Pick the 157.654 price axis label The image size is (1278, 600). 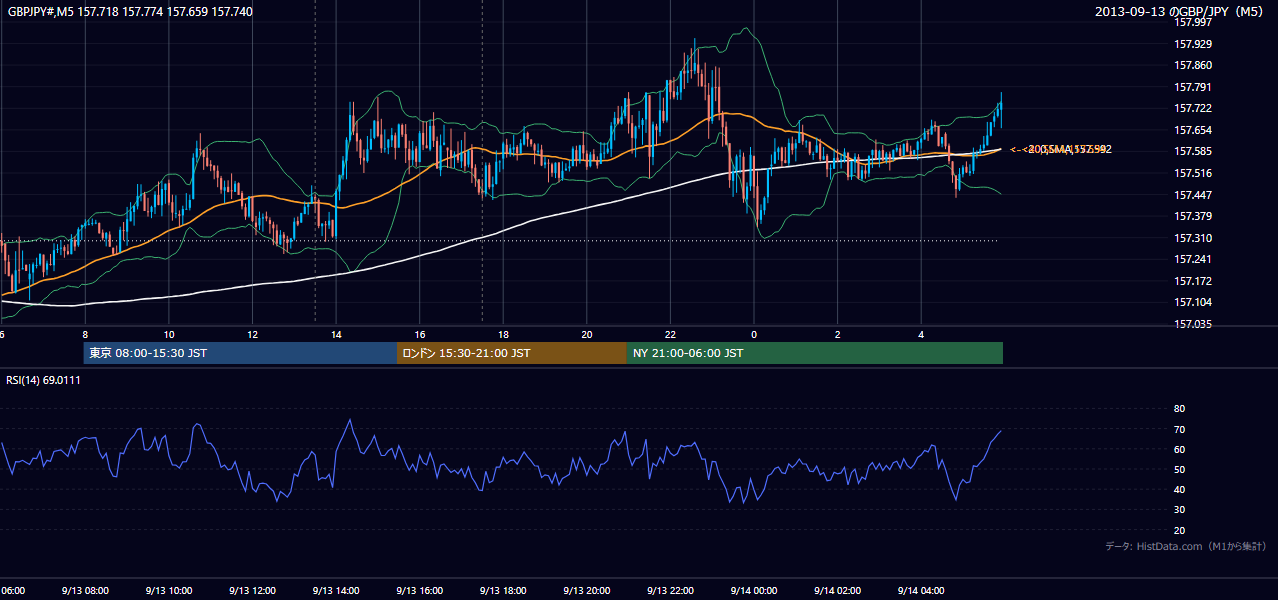pyautogui.click(x=1193, y=130)
